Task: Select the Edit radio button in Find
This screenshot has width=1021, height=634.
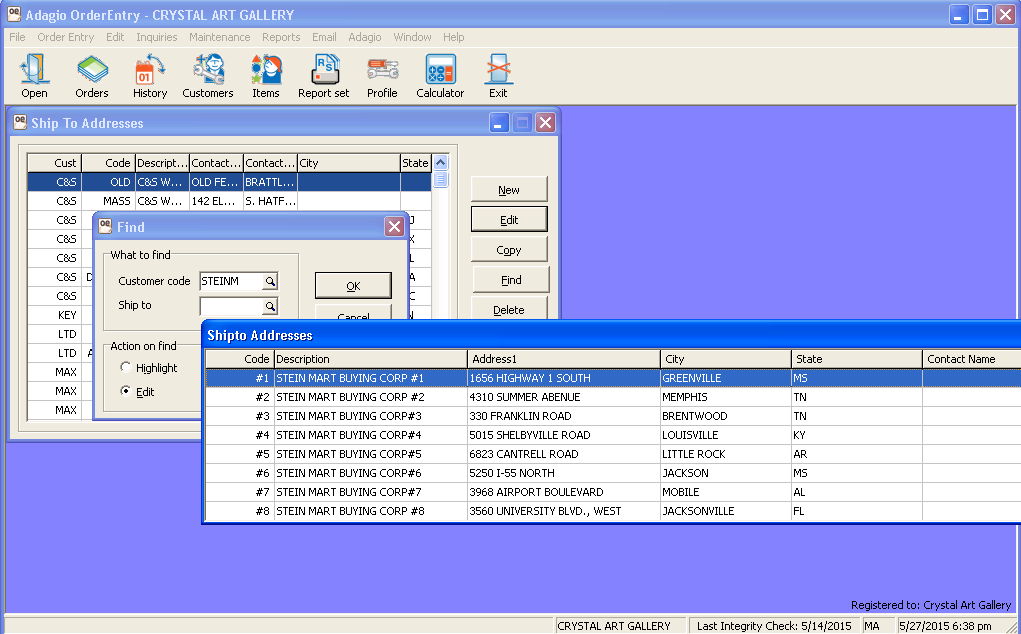Action: click(x=126, y=392)
